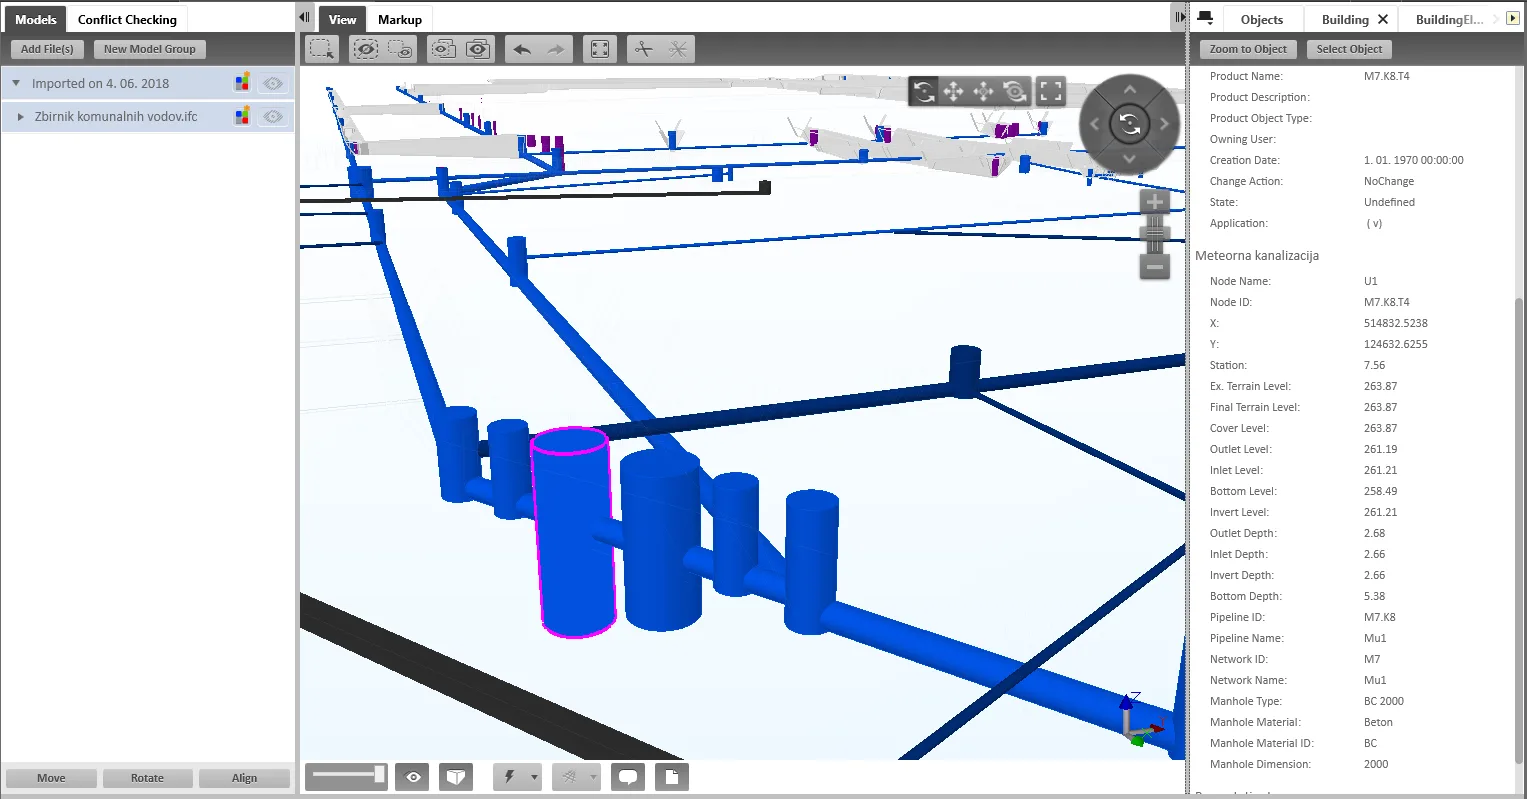
Task: Open the comment speech bubble tool
Action: tap(628, 777)
